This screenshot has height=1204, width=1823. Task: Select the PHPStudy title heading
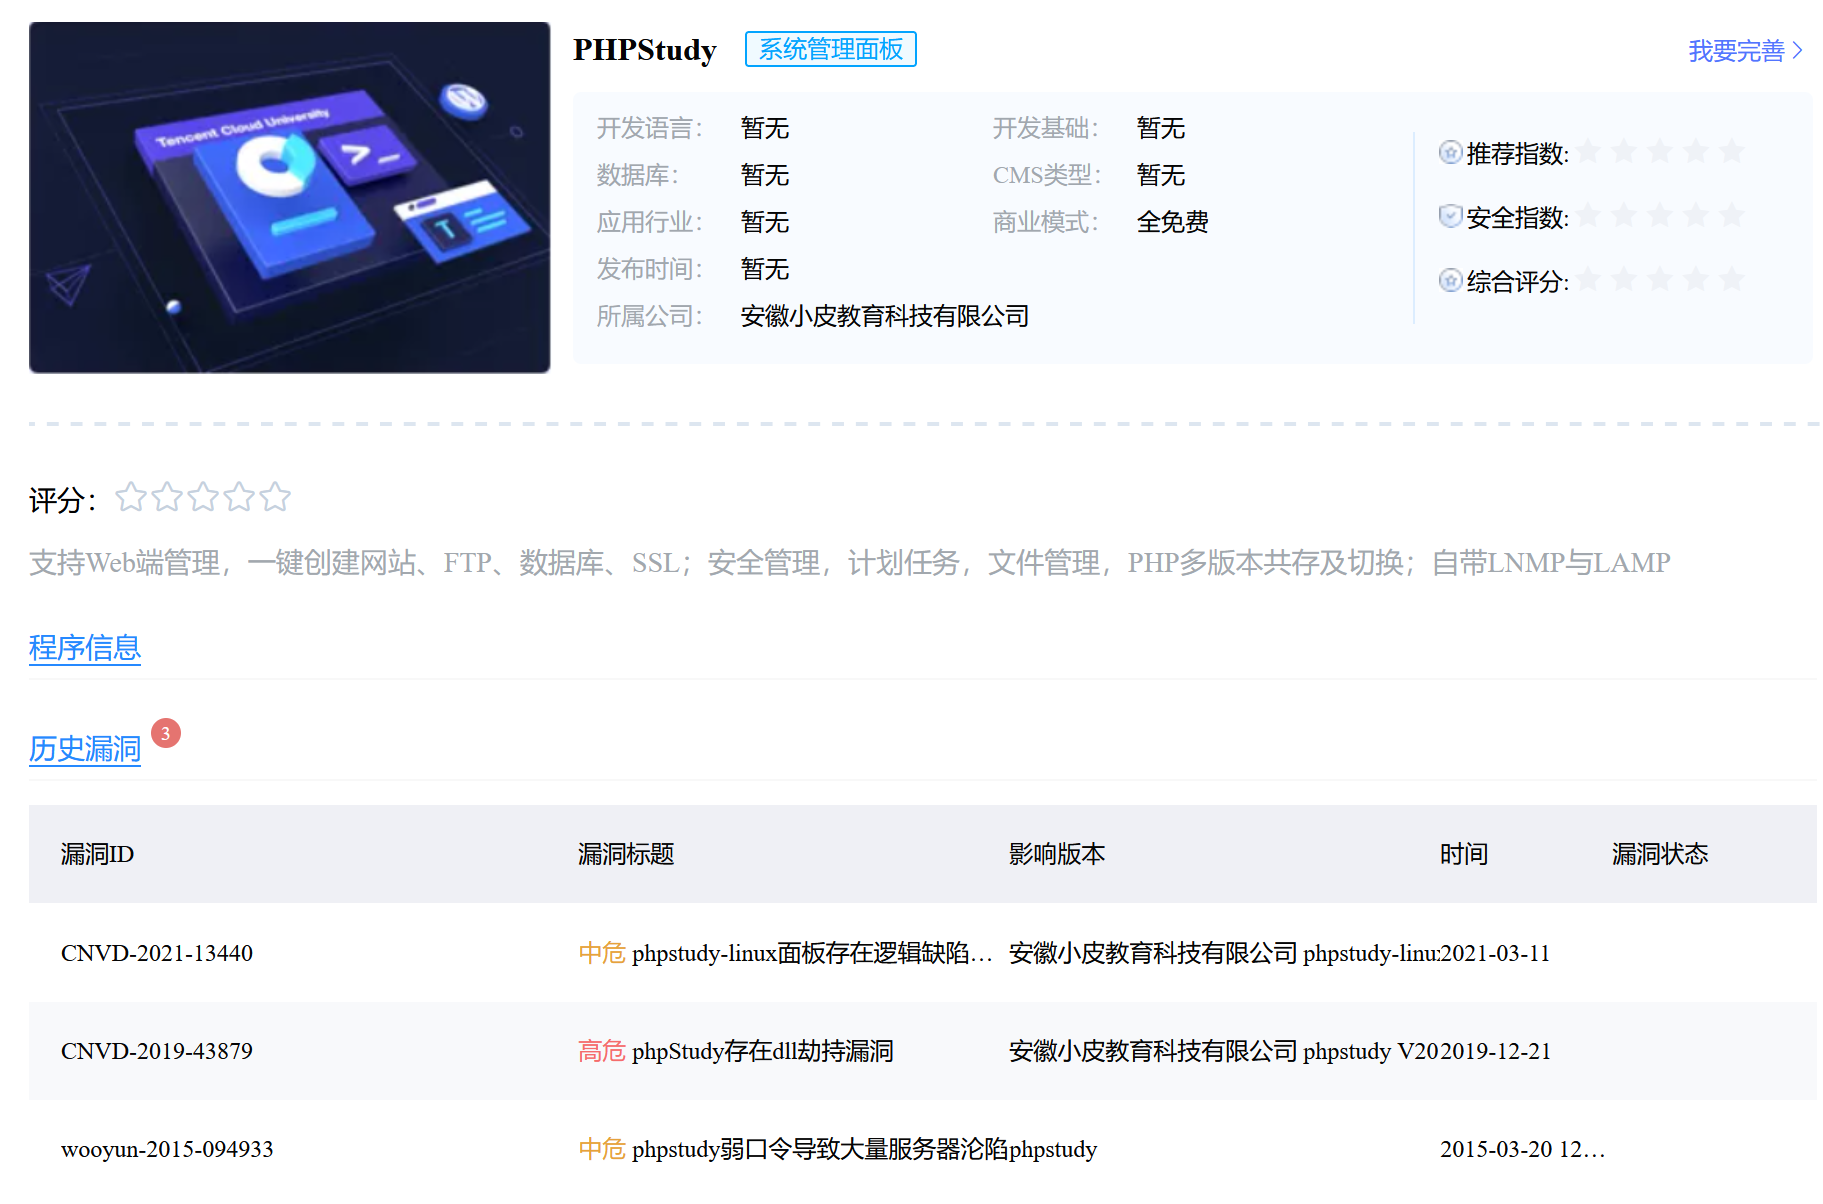click(644, 50)
